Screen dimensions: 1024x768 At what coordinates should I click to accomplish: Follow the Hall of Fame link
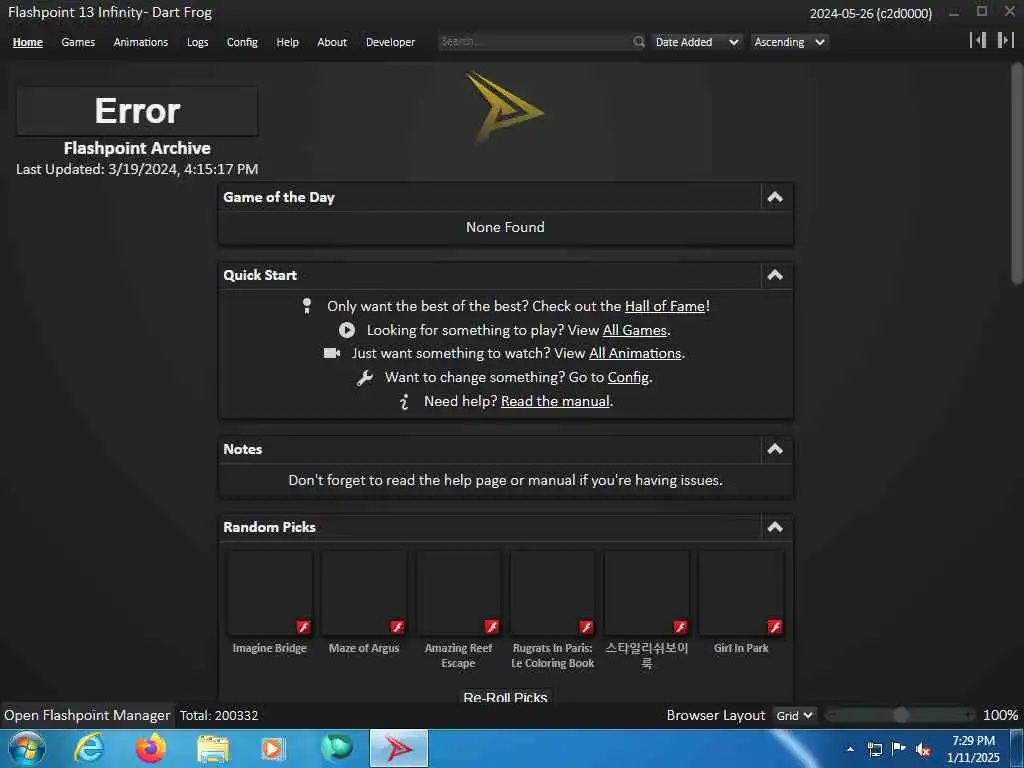665,306
